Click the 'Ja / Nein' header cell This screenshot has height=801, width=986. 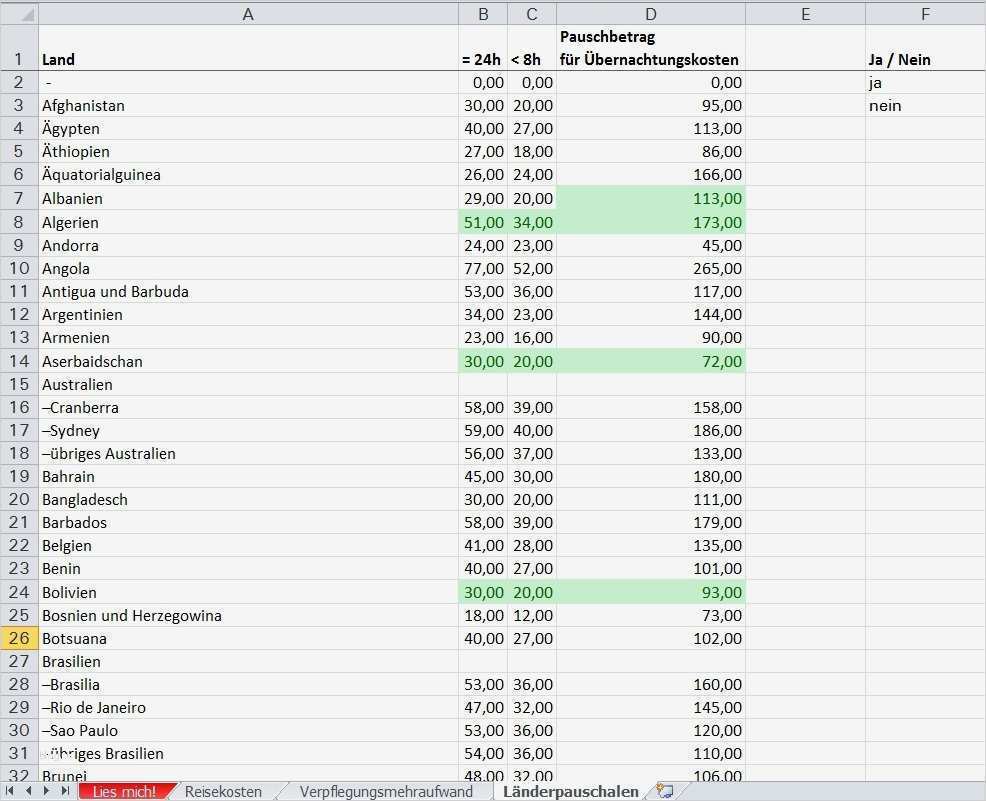(x=926, y=48)
